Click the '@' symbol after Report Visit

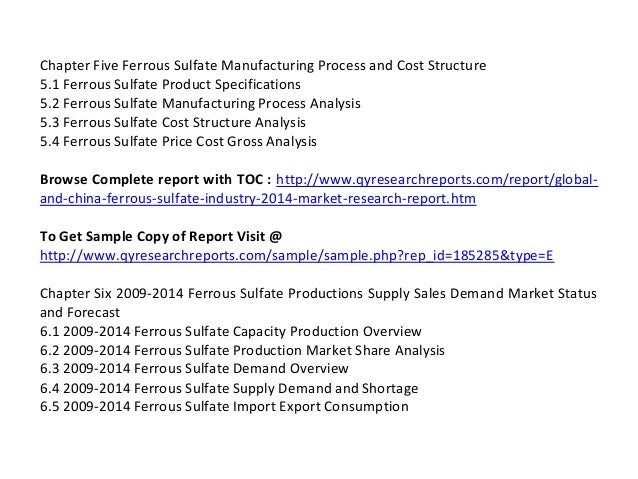coord(275,237)
